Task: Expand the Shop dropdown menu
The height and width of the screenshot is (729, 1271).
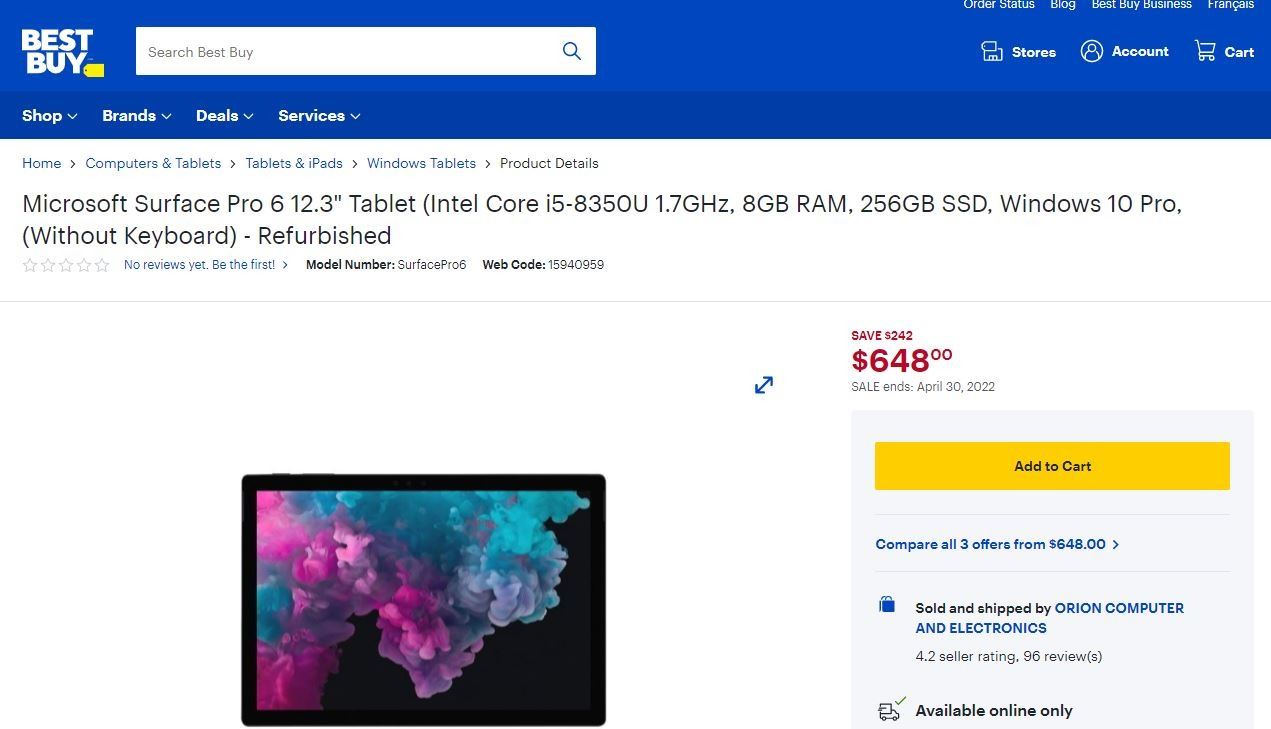Action: [50, 116]
